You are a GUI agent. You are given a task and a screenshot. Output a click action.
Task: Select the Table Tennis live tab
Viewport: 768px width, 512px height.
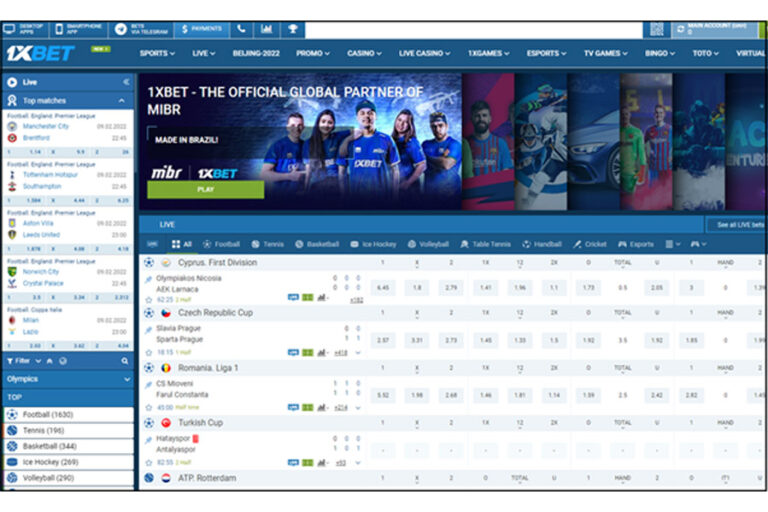point(485,244)
